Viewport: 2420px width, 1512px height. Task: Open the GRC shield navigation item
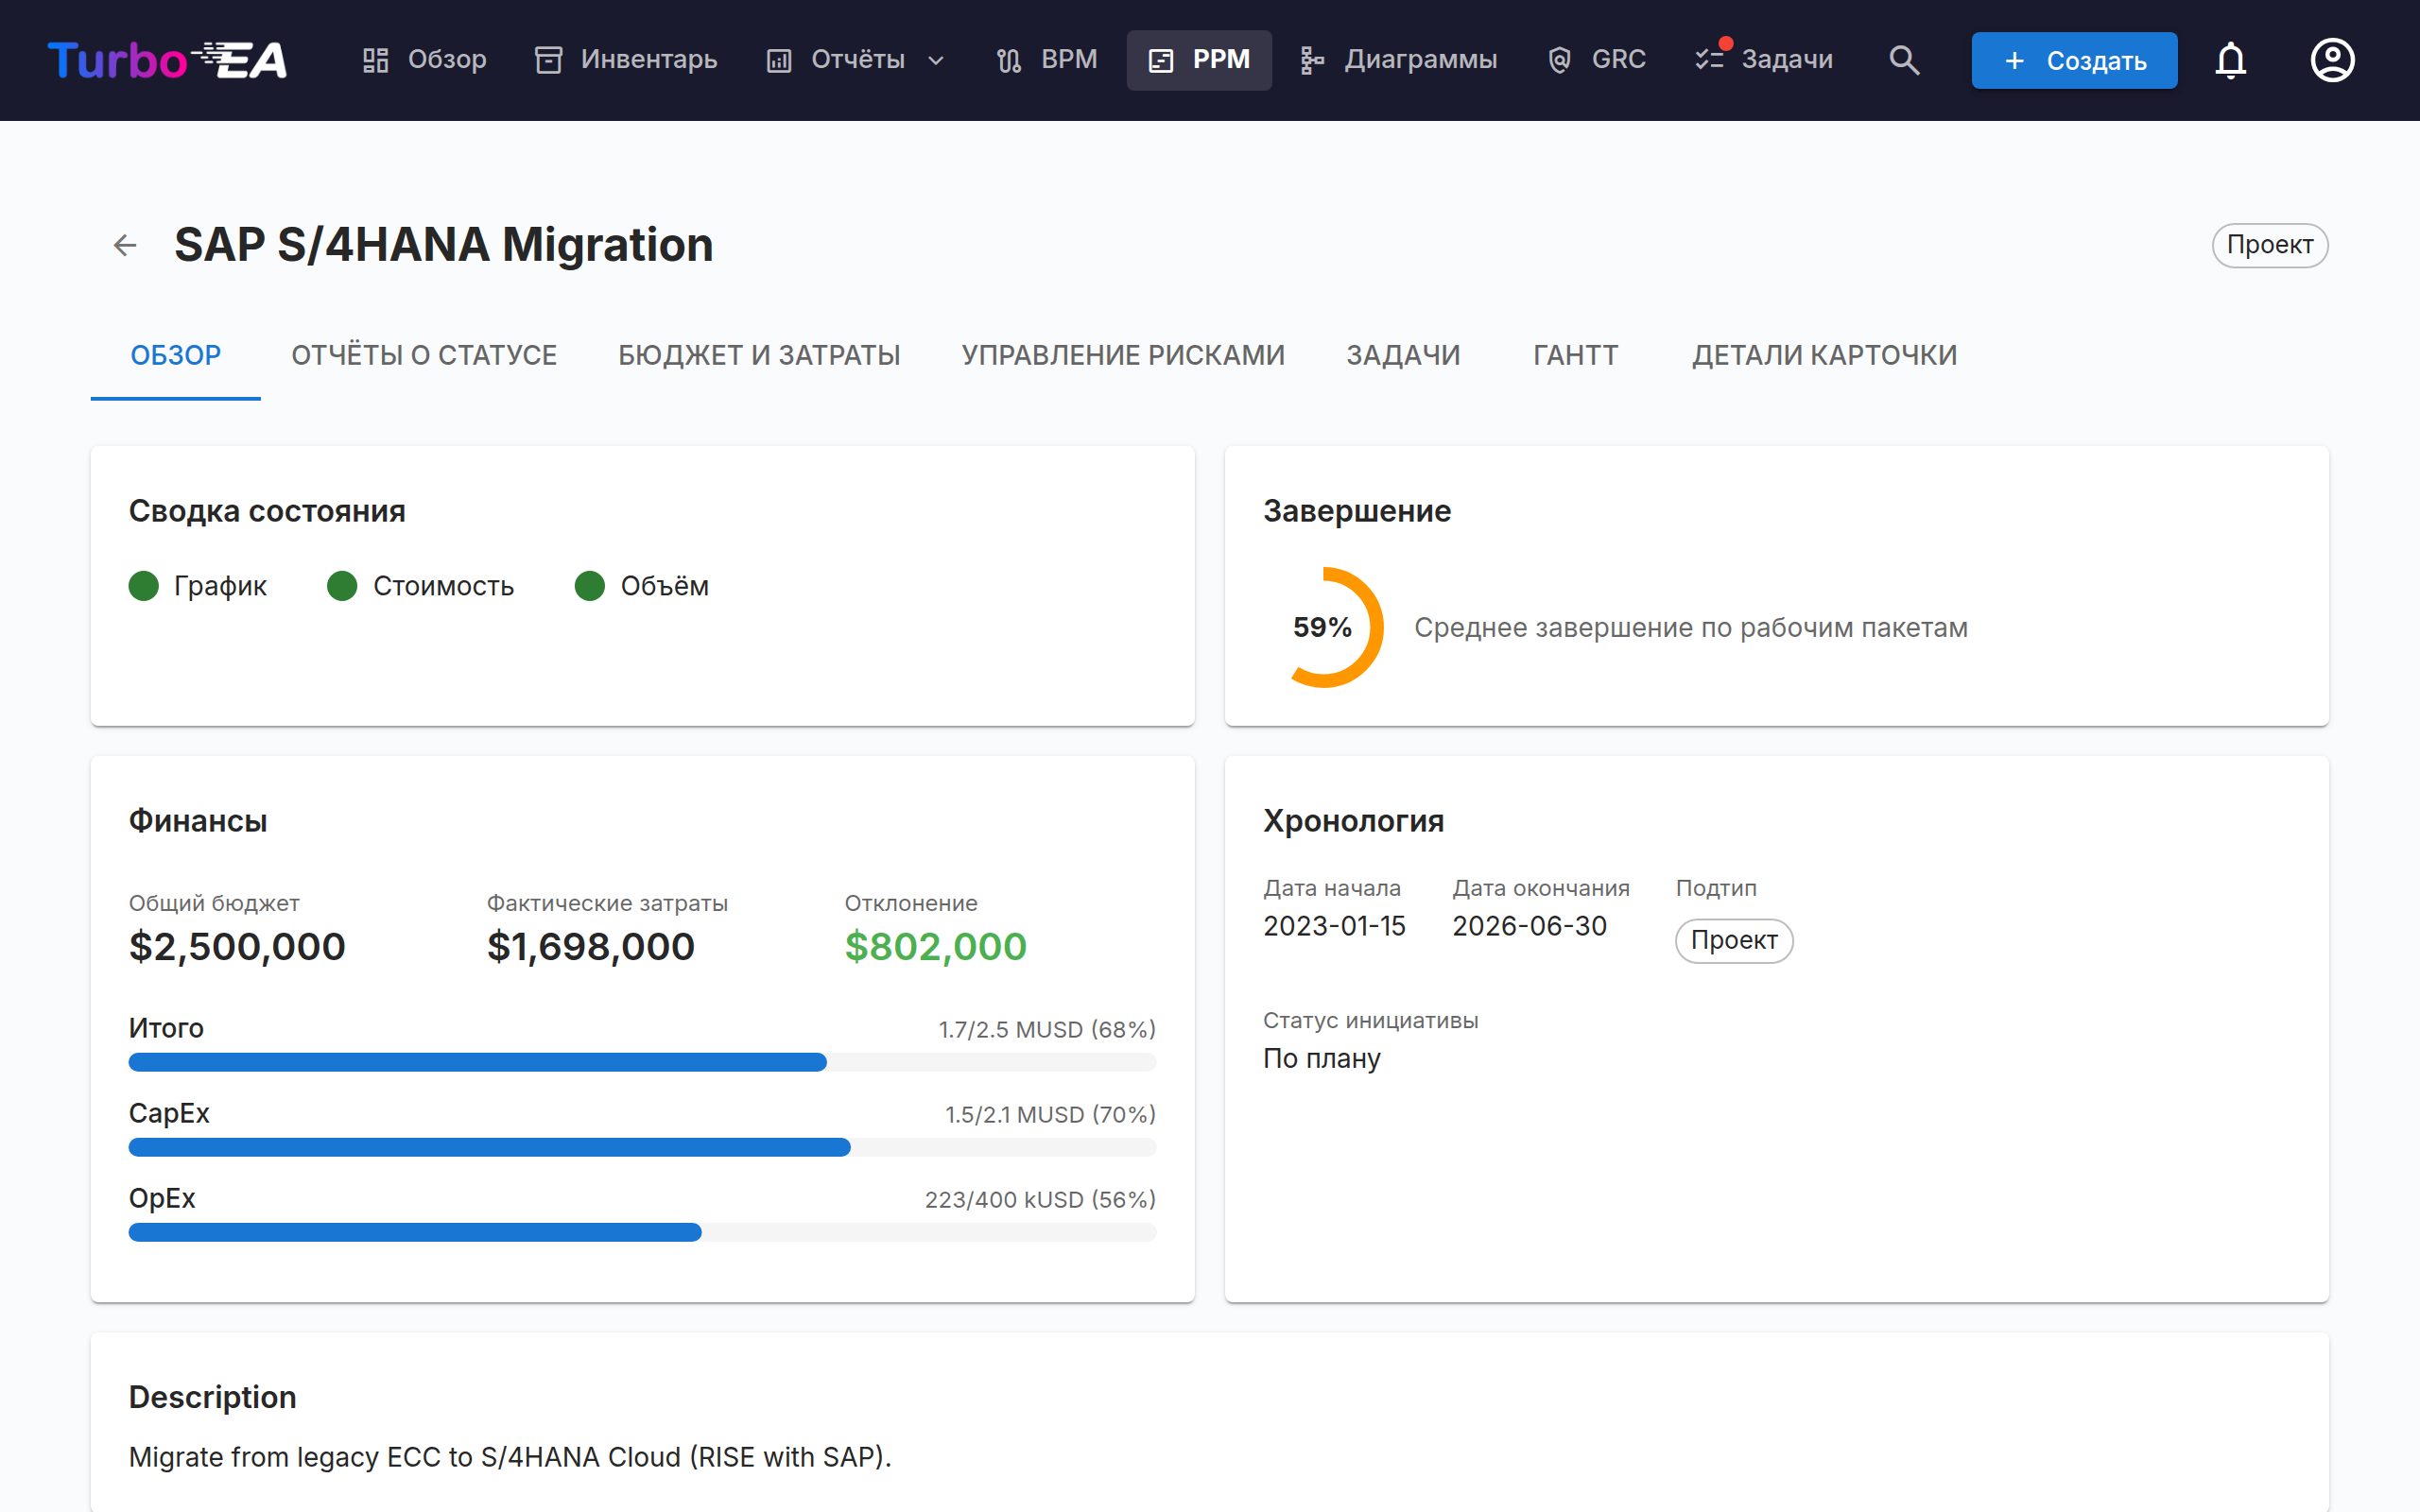pos(1596,60)
